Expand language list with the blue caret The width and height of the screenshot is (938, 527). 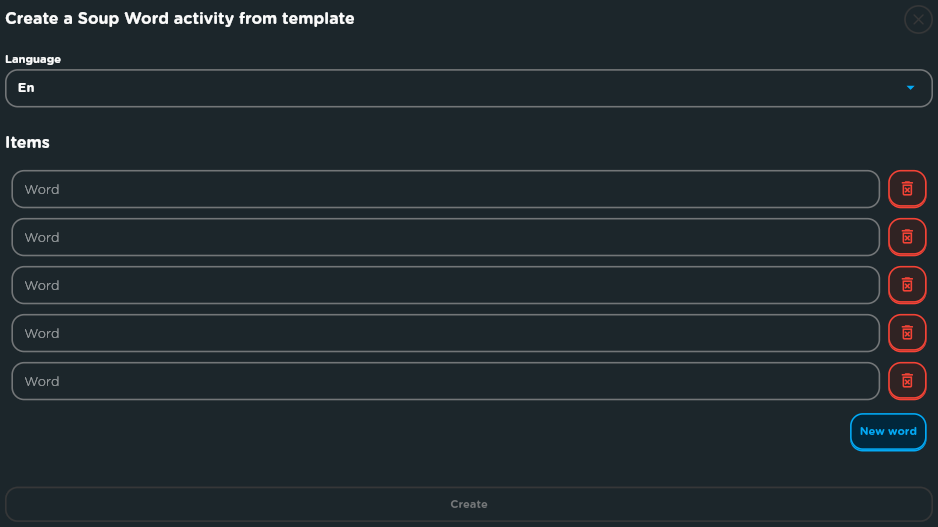tap(910, 88)
